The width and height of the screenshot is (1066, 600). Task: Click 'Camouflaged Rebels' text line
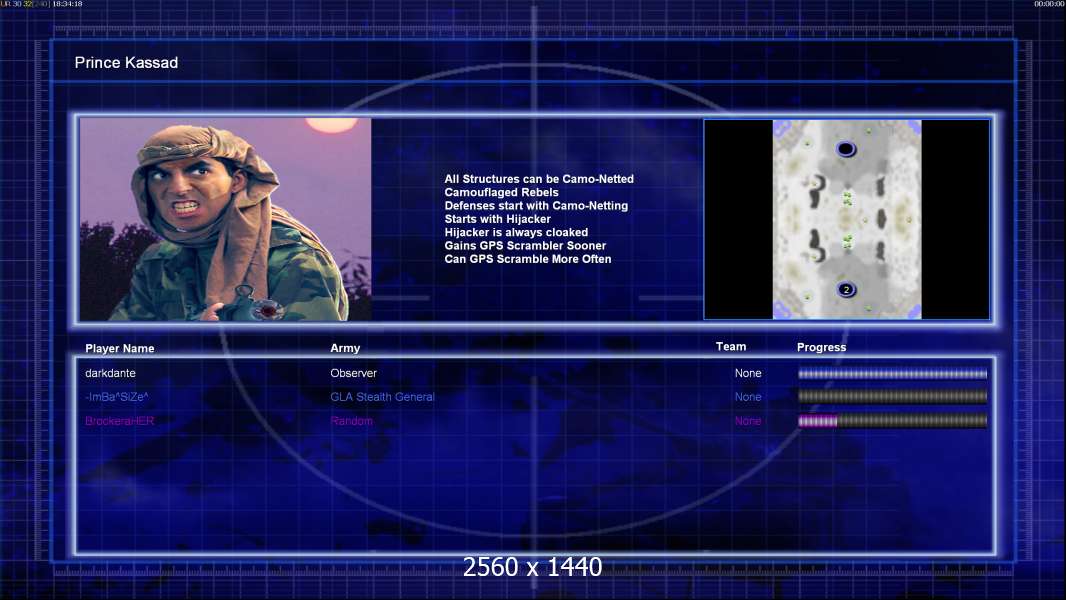pos(501,192)
